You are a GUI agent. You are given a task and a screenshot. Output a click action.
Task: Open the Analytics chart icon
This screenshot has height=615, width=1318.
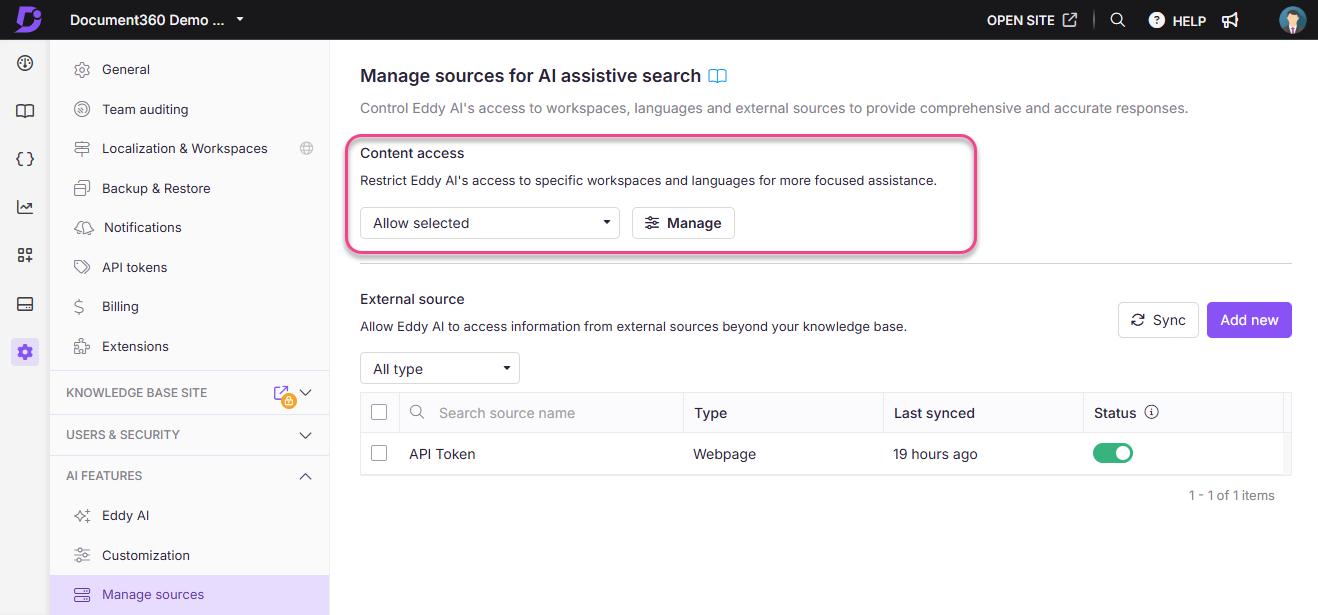click(25, 207)
